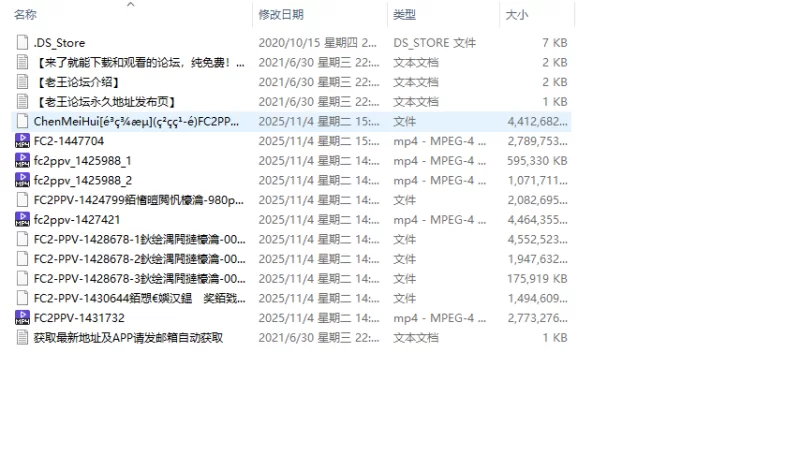800x455 pixels.
Task: Click the FC2PPV-1431732 mp4 icon
Action: point(22,318)
